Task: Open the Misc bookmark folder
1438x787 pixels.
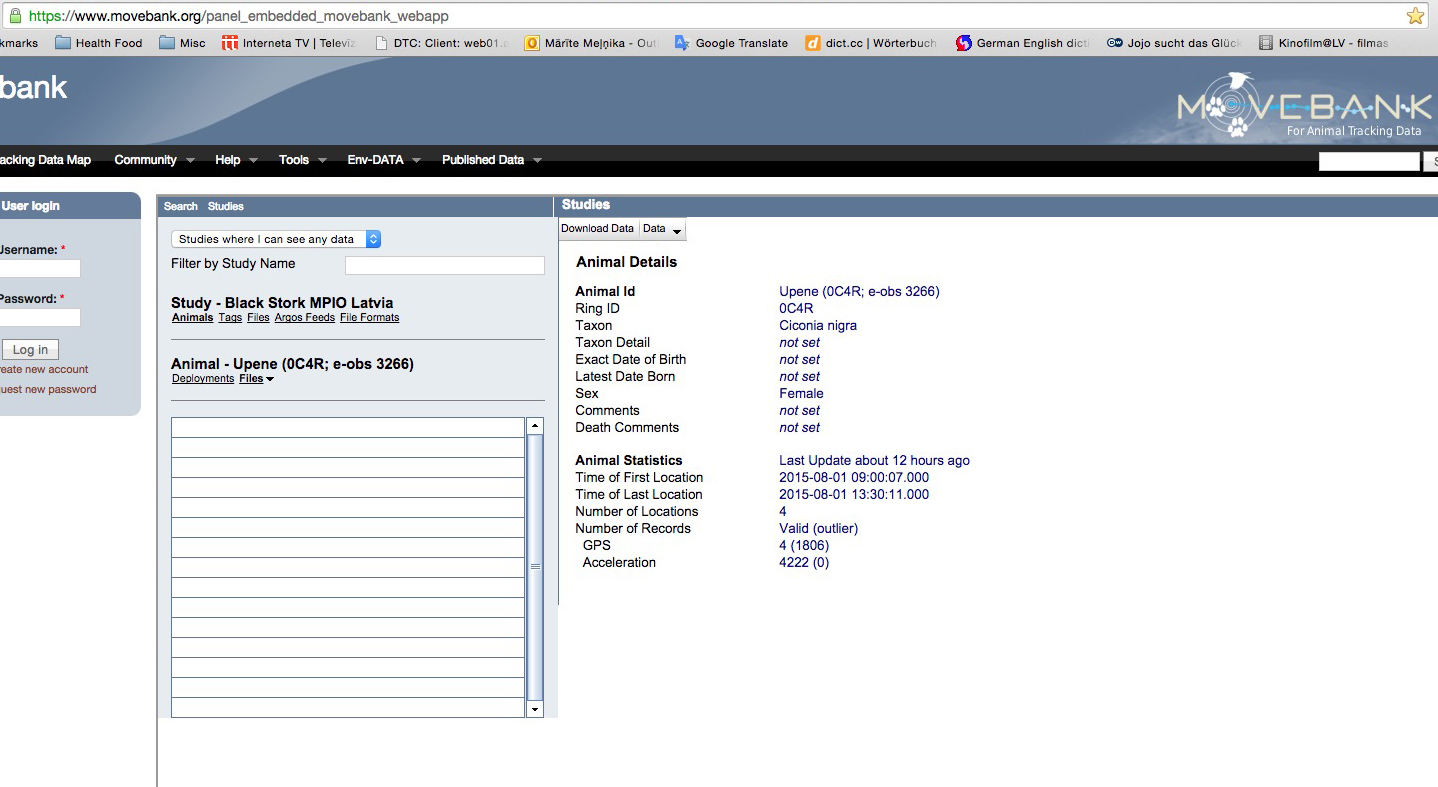Action: (181, 43)
